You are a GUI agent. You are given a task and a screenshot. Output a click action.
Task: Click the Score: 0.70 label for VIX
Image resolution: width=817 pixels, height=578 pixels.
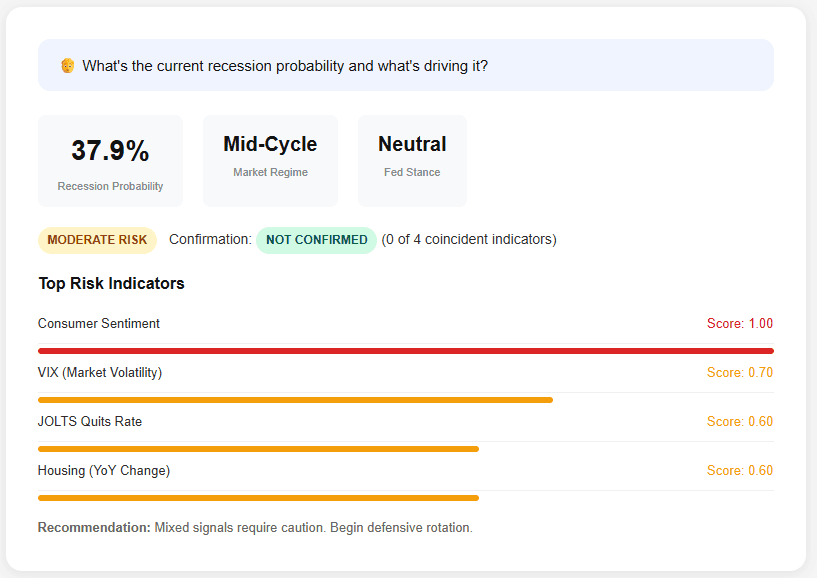[739, 372]
